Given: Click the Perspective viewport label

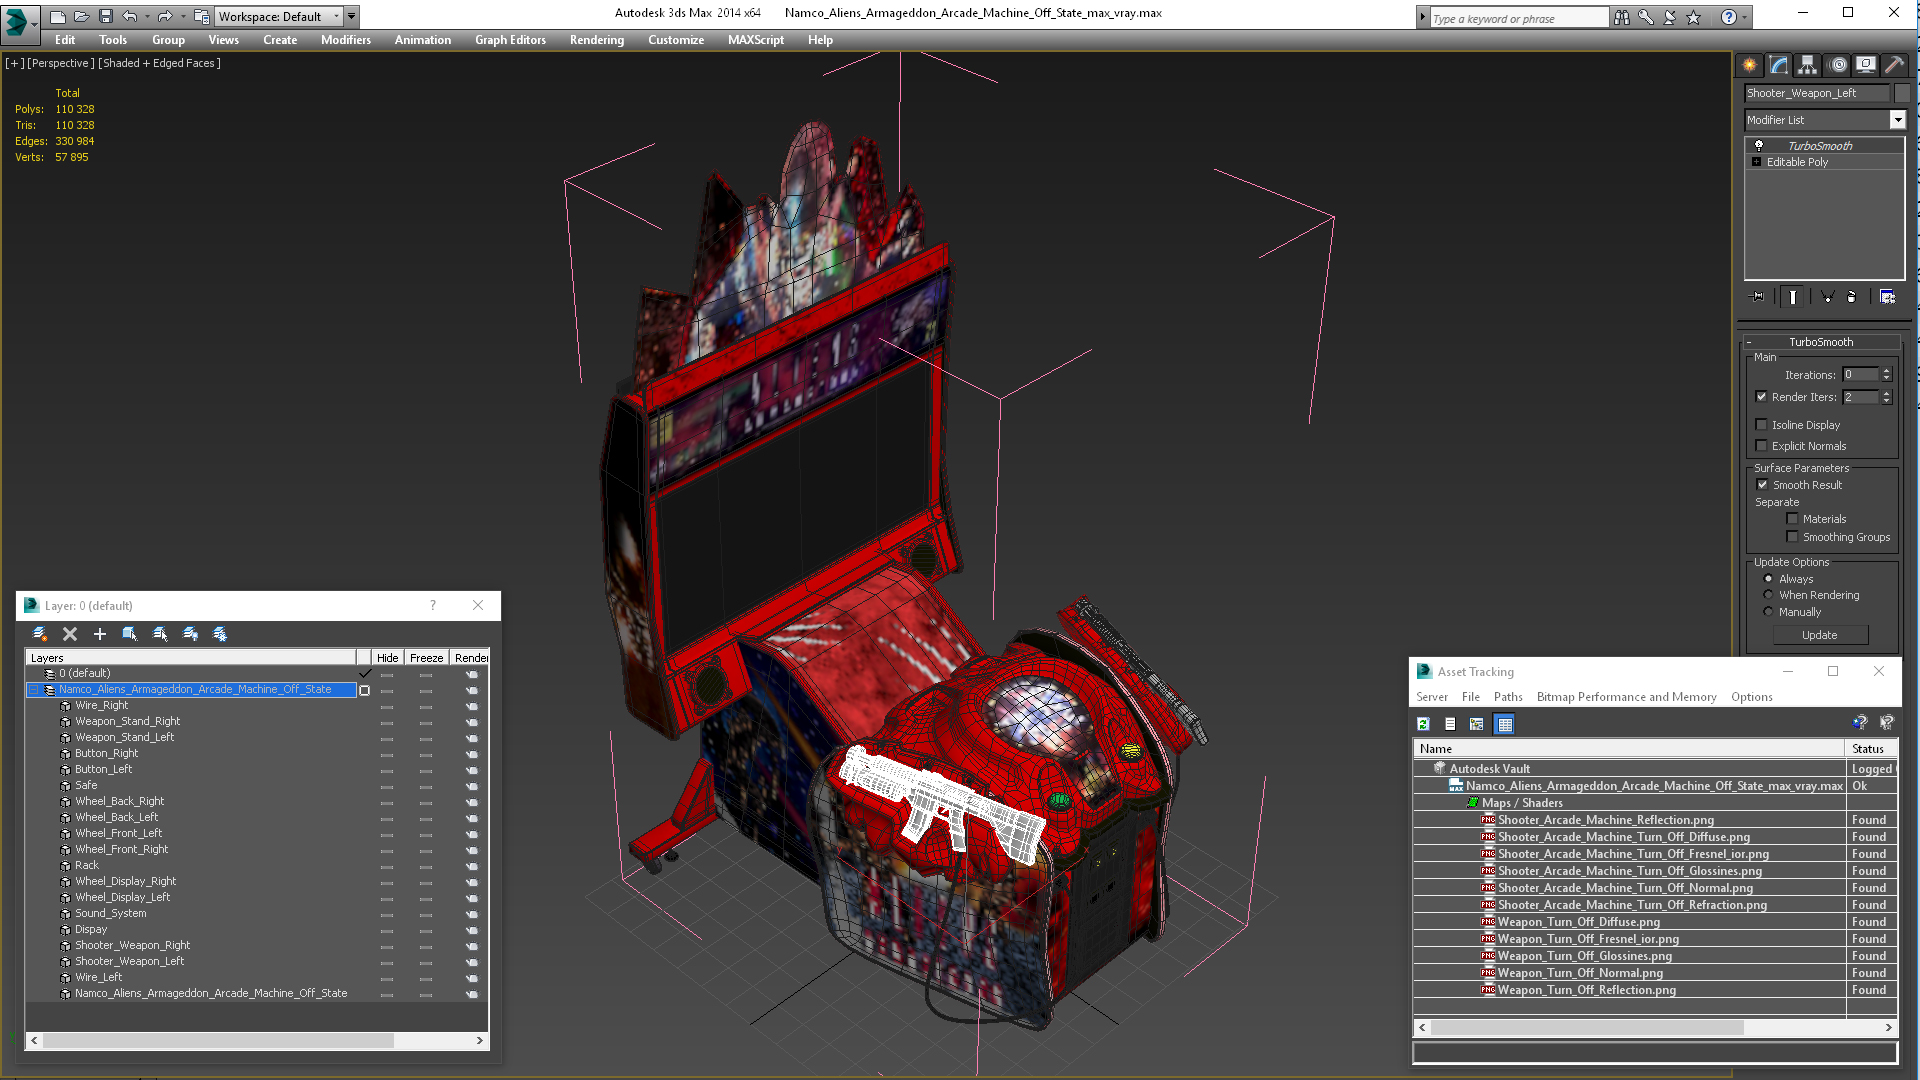Looking at the screenshot, I should tap(61, 63).
